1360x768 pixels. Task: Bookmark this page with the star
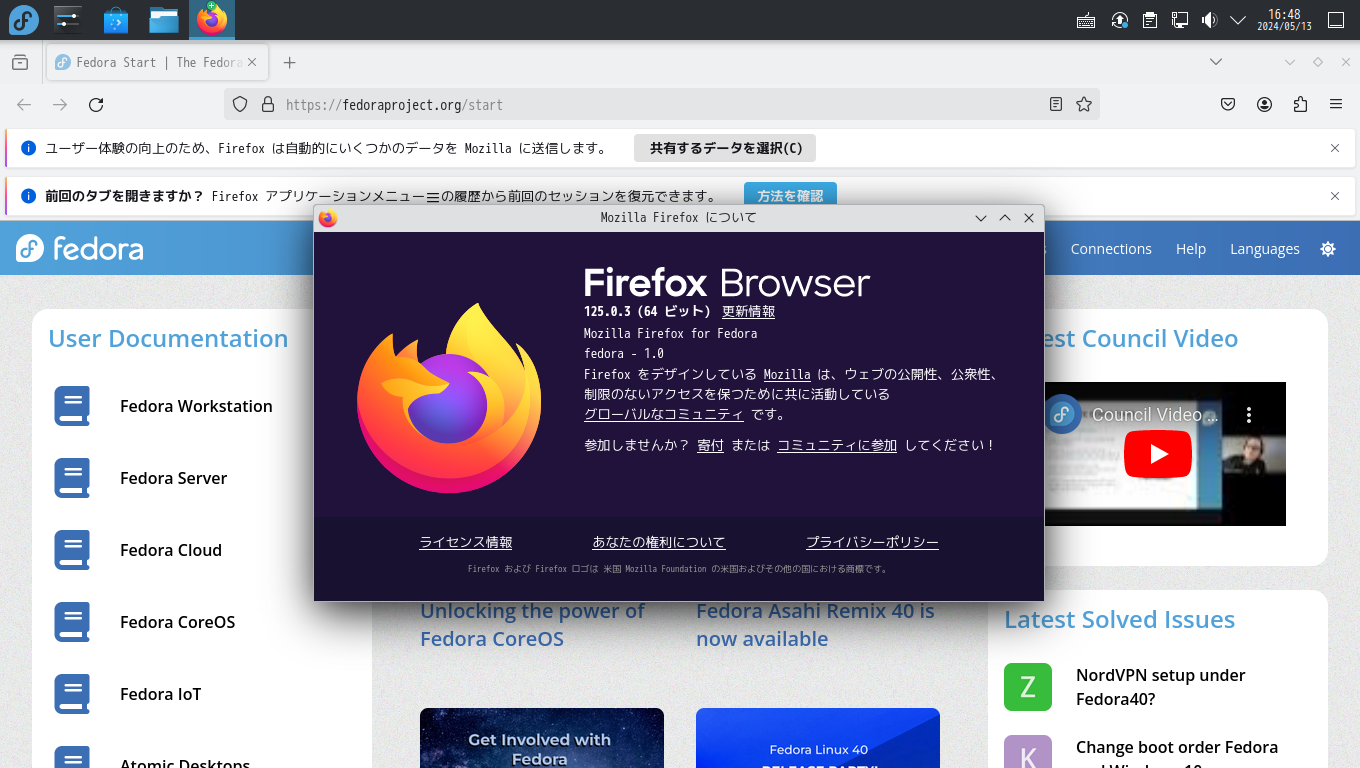pos(1084,104)
